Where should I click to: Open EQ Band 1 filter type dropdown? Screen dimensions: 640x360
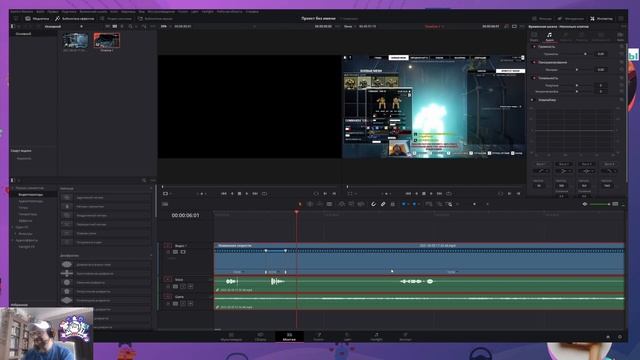[x=541, y=171]
